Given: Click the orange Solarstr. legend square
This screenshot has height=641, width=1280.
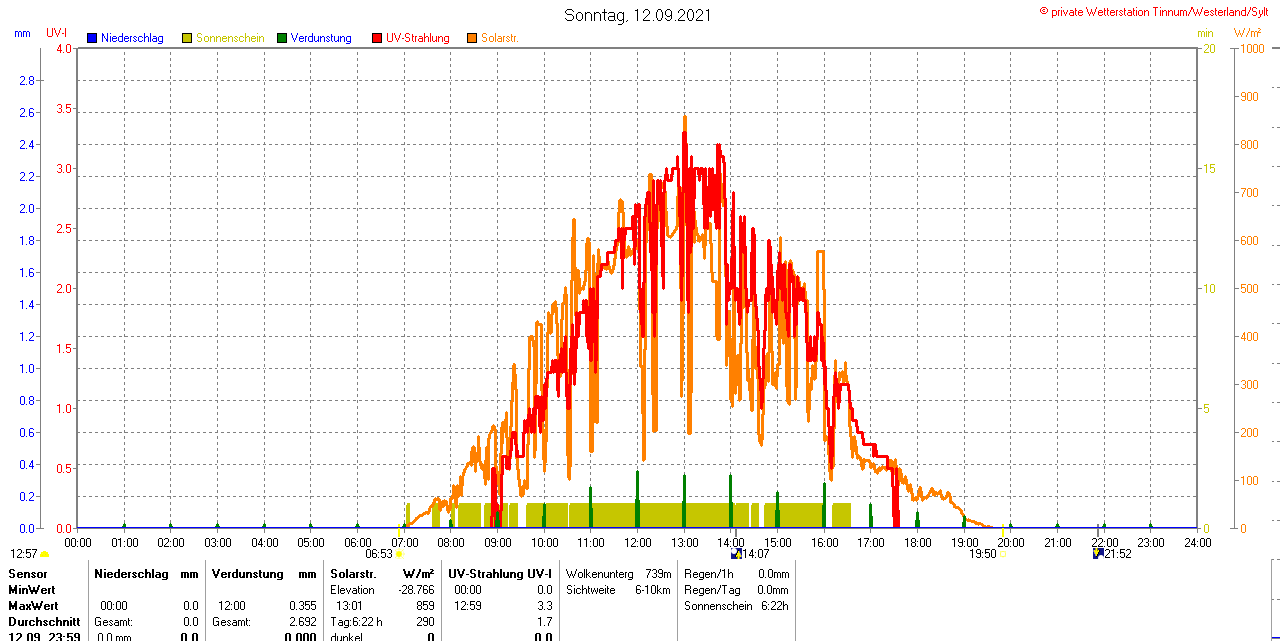Looking at the screenshot, I should [472, 38].
